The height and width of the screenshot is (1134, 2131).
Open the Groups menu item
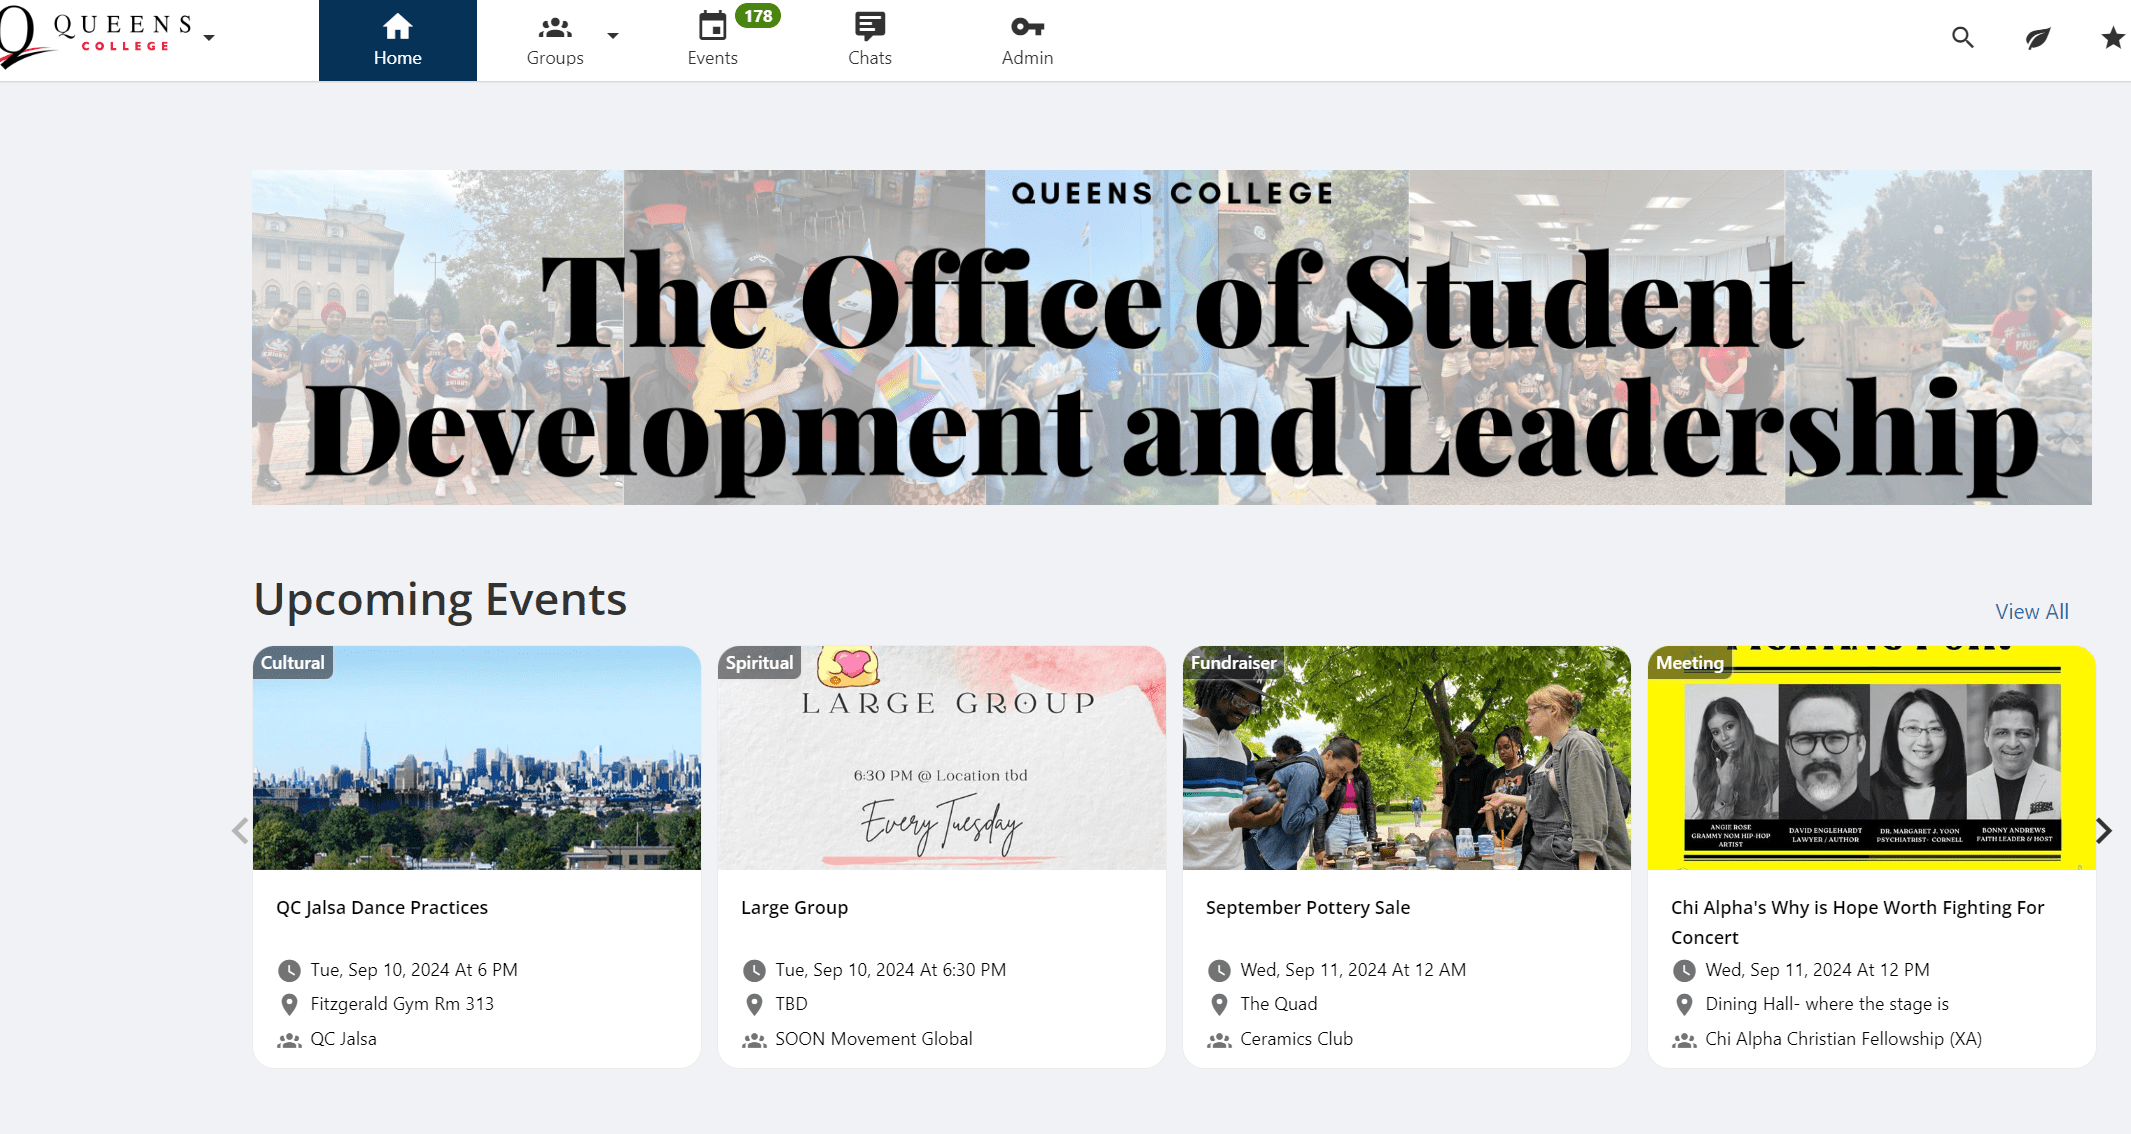(555, 41)
